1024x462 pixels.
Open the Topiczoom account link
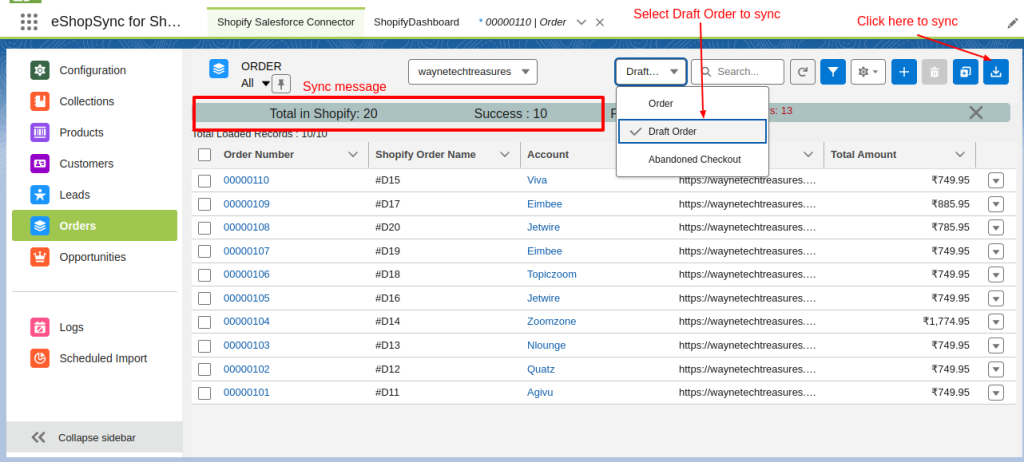552,274
